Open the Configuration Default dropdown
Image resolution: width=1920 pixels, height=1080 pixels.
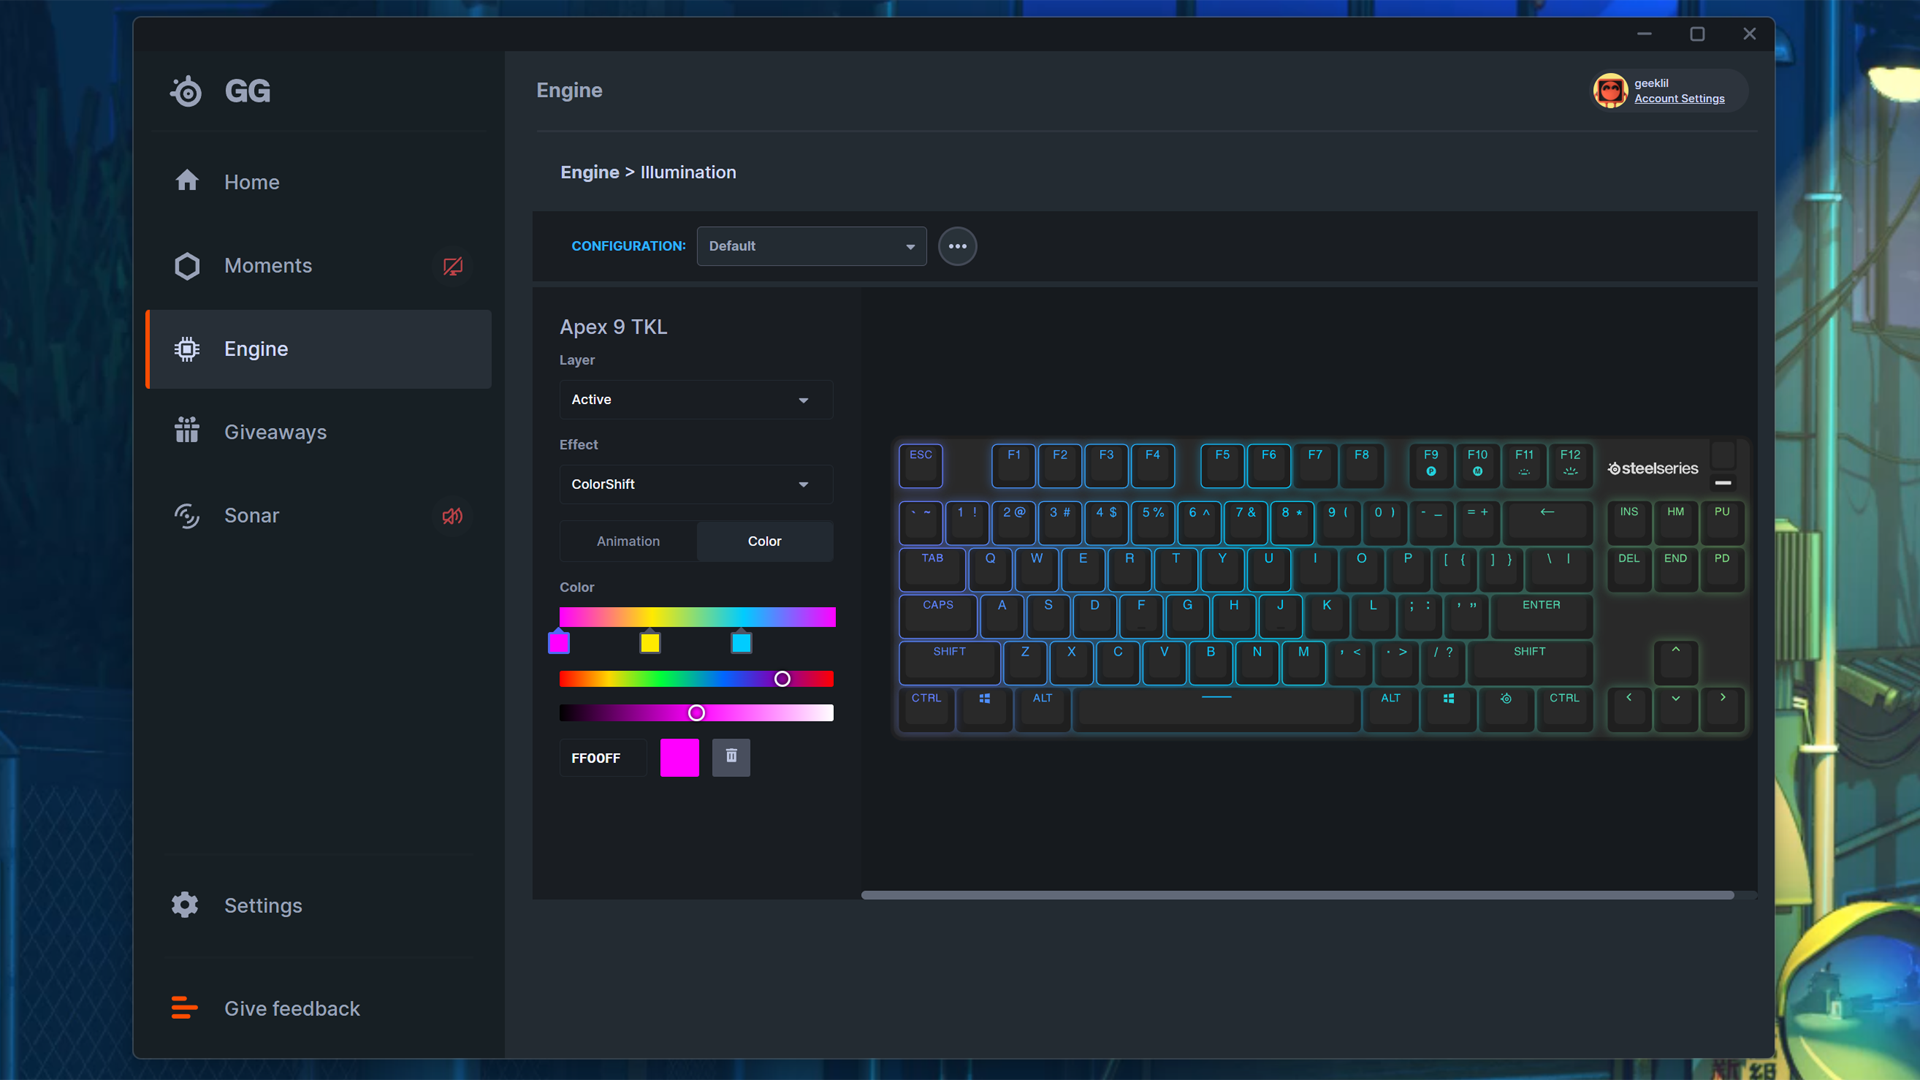click(x=812, y=246)
